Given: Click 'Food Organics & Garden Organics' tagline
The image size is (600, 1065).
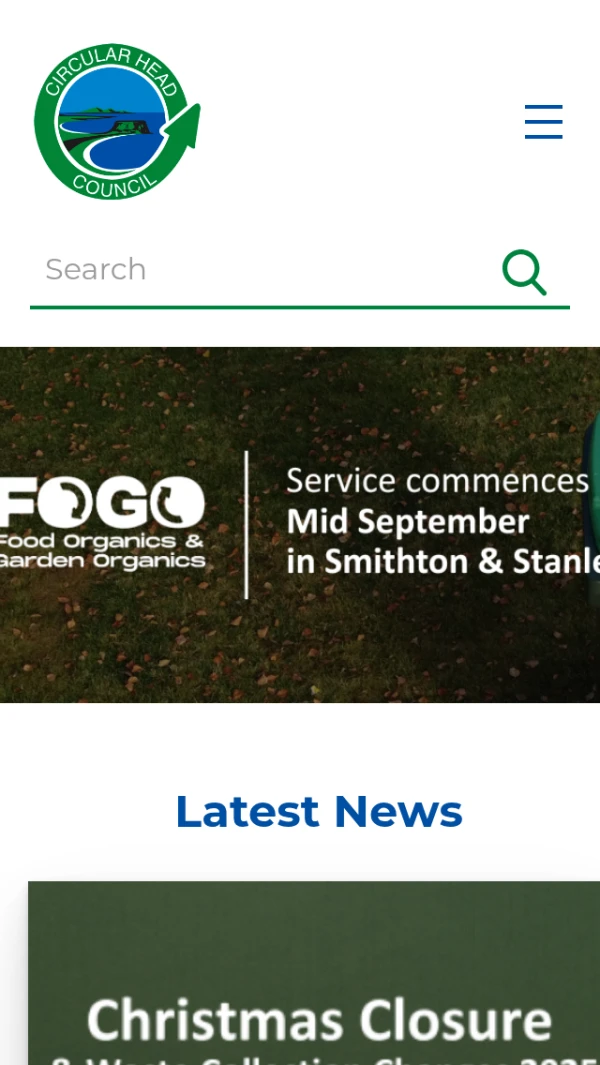Looking at the screenshot, I should click(x=103, y=550).
